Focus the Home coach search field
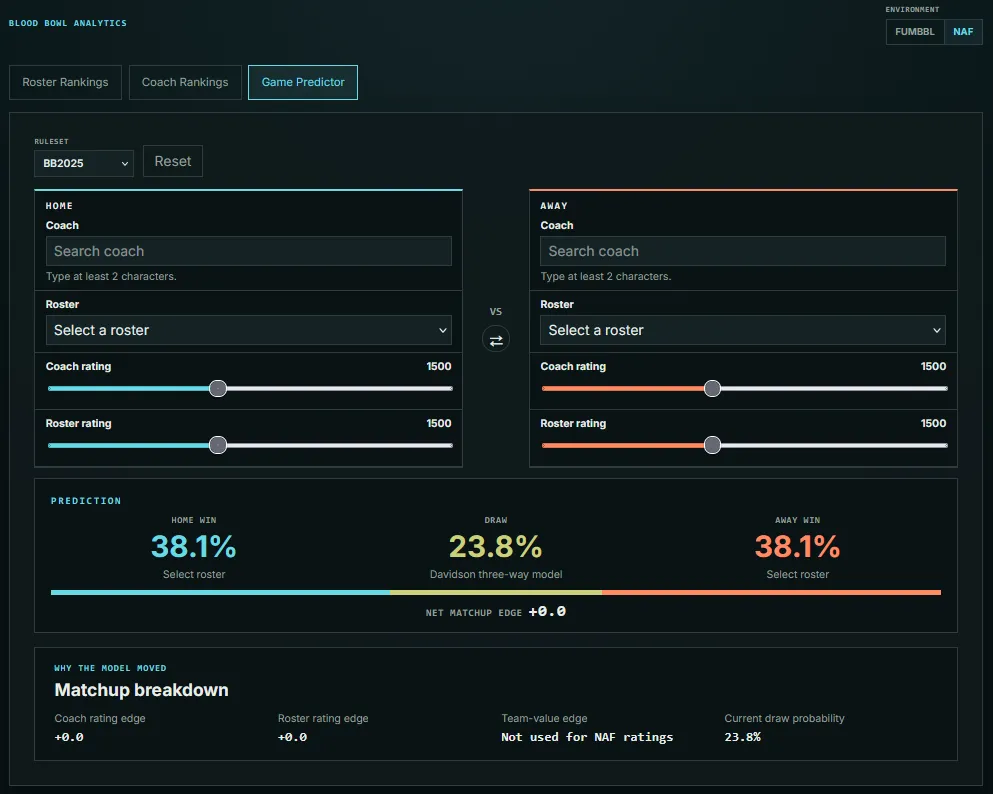 pos(248,251)
